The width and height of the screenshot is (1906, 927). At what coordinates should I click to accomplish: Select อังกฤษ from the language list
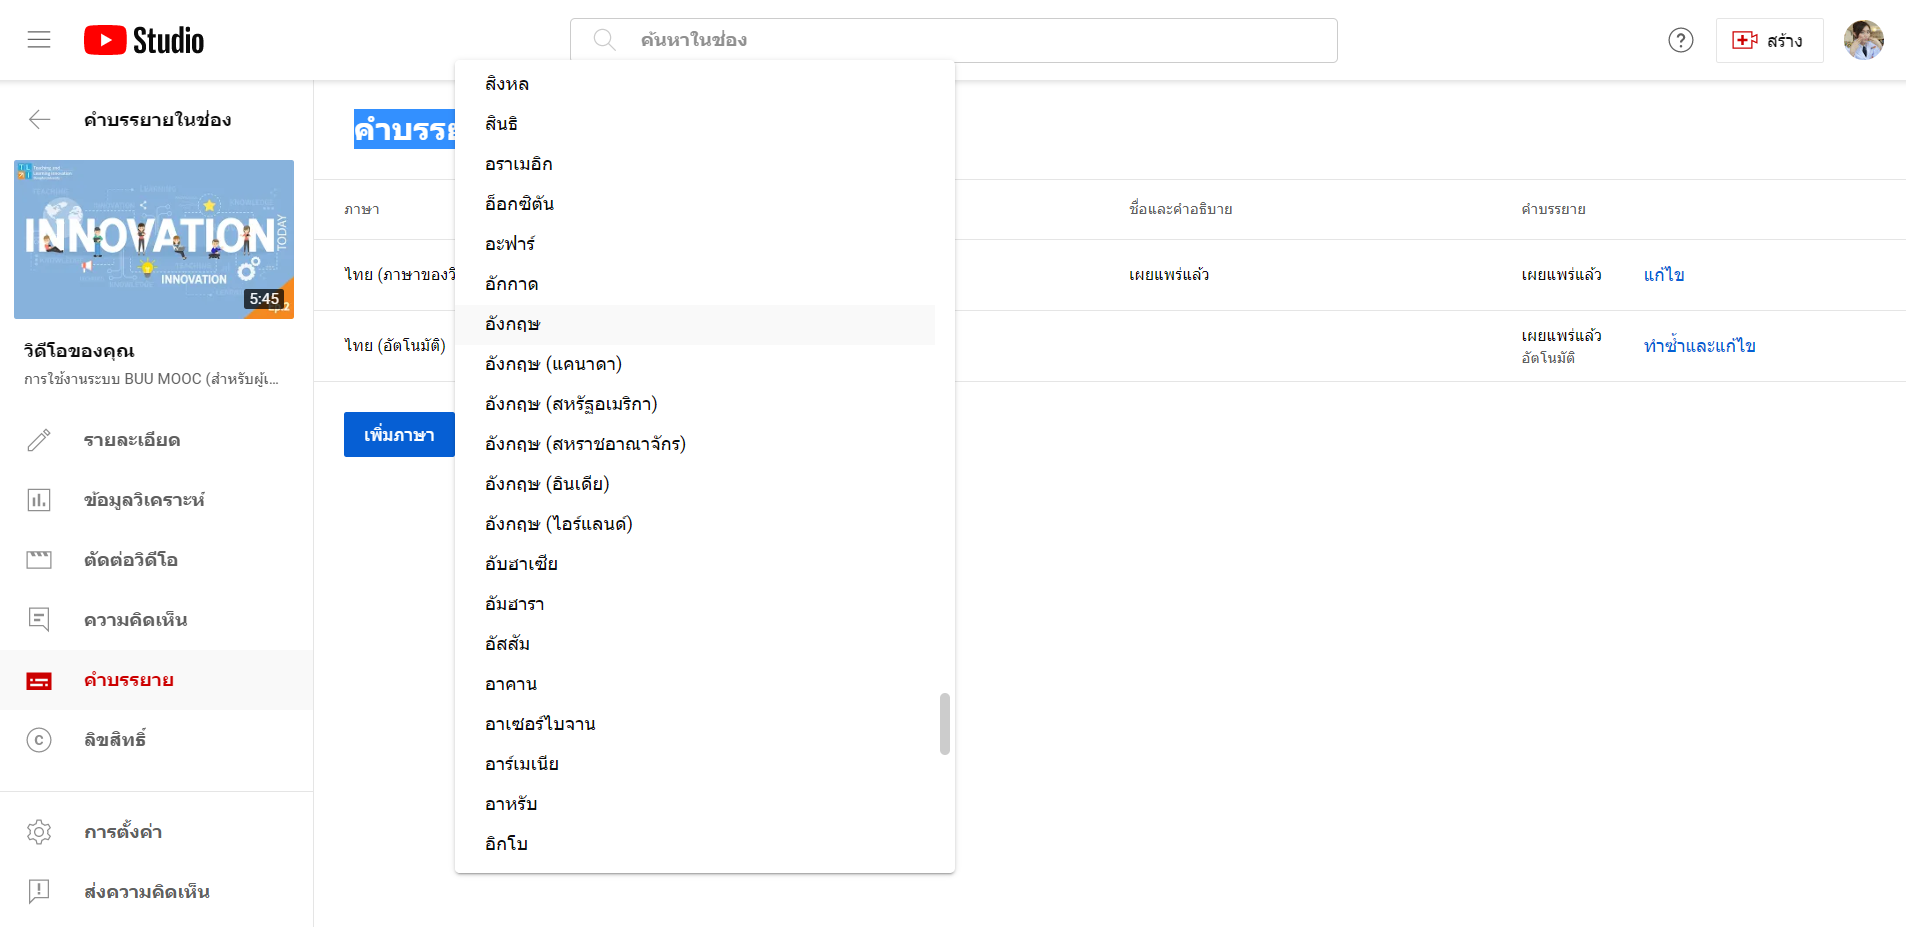(x=513, y=324)
